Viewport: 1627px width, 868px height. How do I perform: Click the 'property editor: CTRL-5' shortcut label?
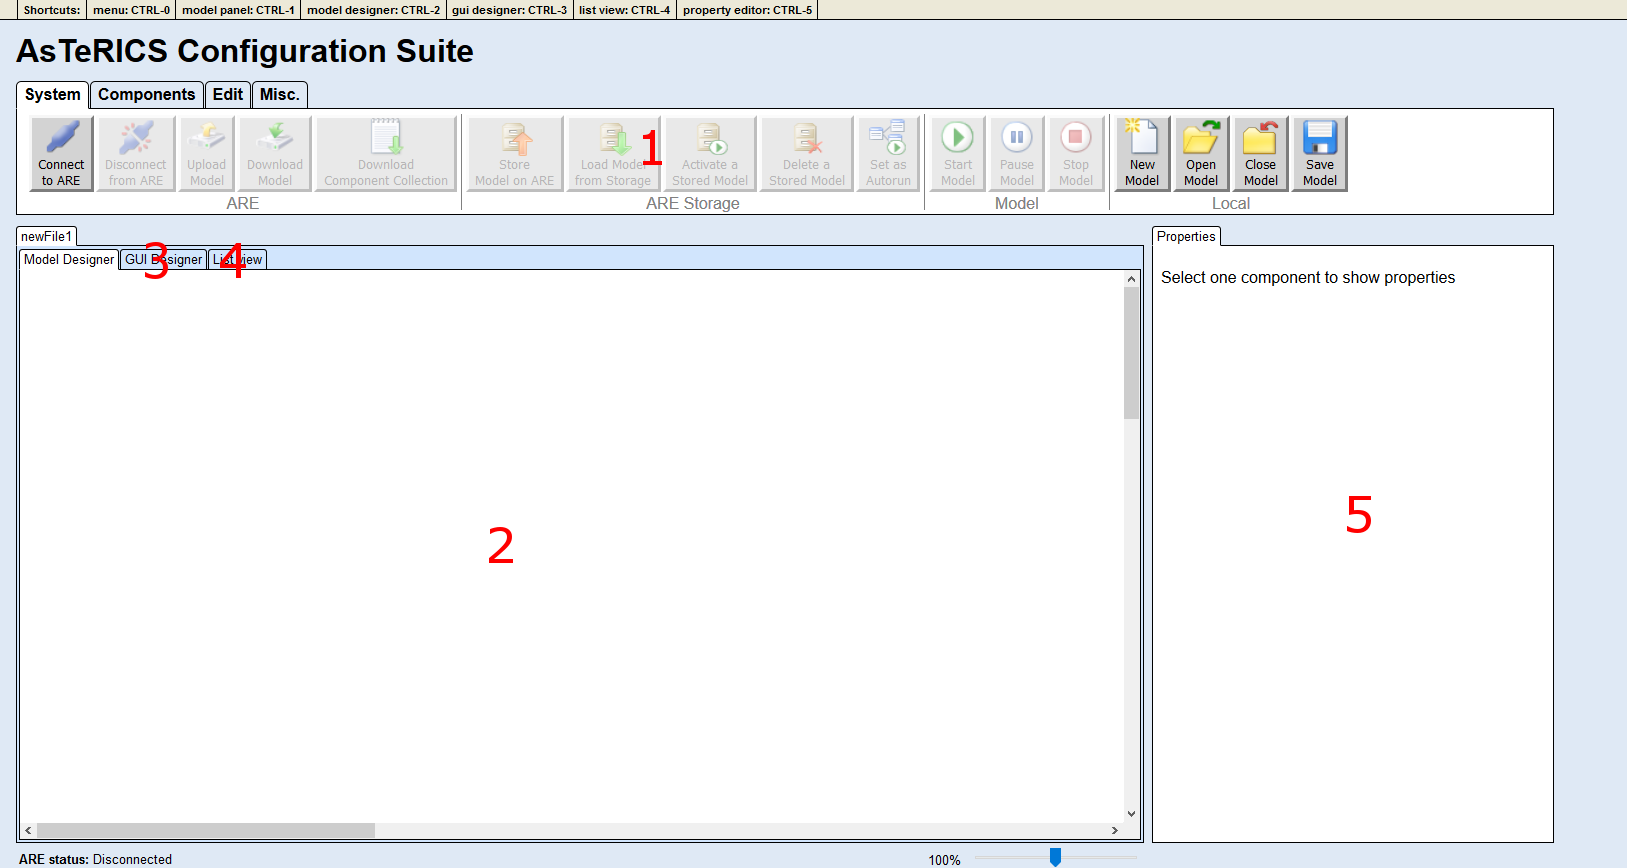coord(747,10)
